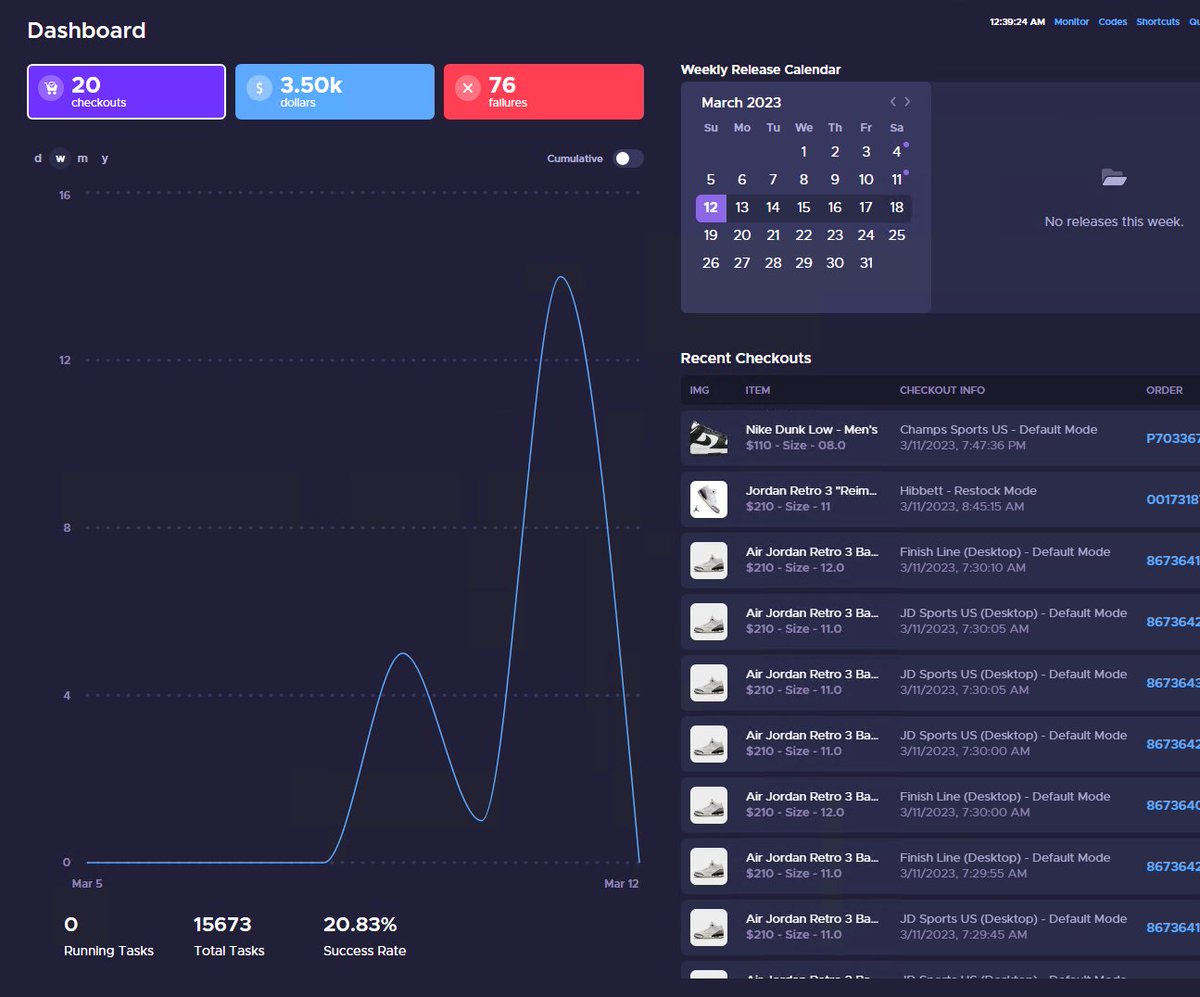The width and height of the screenshot is (1200, 997).
Task: Select the weekly 'w' chart range
Action: point(60,158)
